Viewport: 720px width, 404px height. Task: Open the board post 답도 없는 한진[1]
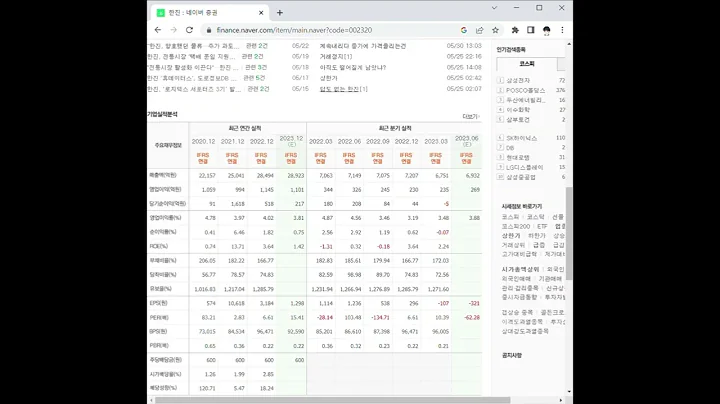pos(343,89)
